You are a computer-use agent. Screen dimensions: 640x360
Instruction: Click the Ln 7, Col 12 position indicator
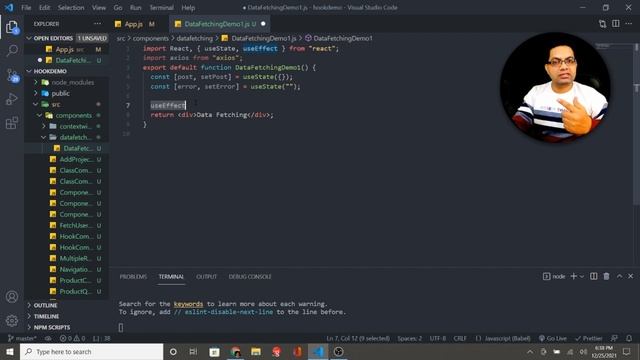358,338
